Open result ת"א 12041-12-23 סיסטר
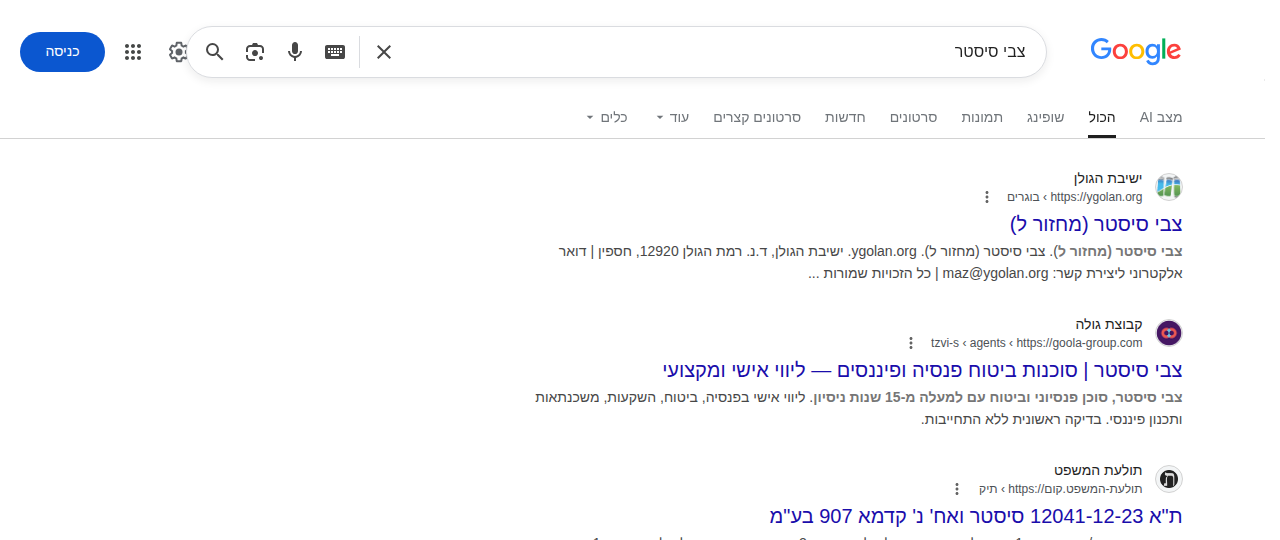 click(976, 516)
